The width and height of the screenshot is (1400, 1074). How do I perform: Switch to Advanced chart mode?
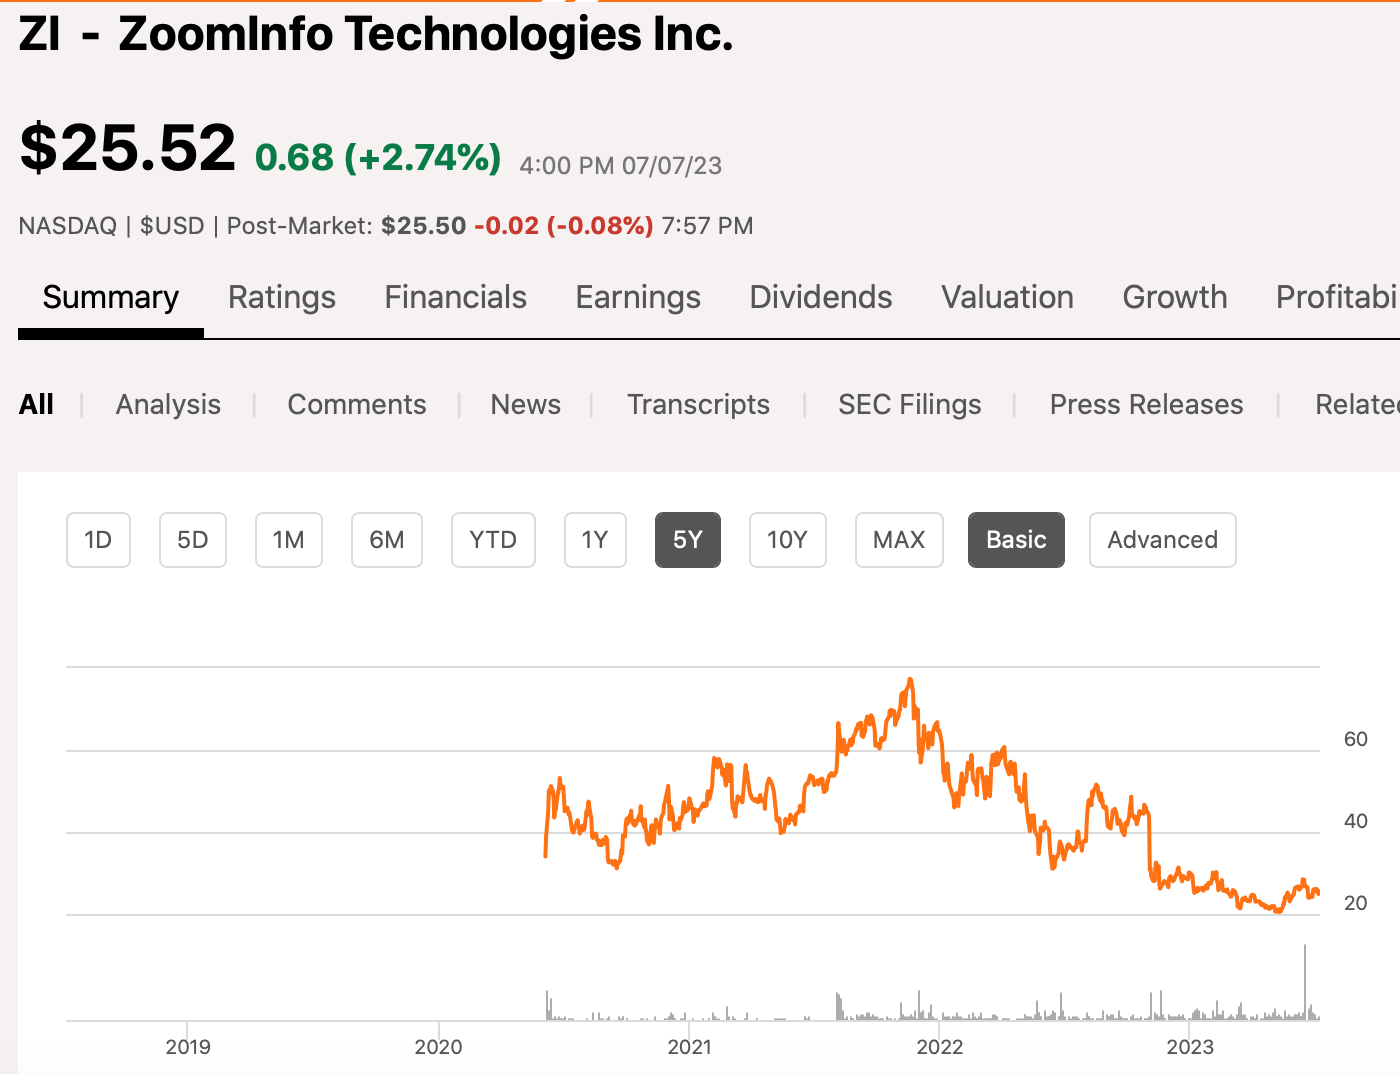[1162, 540]
